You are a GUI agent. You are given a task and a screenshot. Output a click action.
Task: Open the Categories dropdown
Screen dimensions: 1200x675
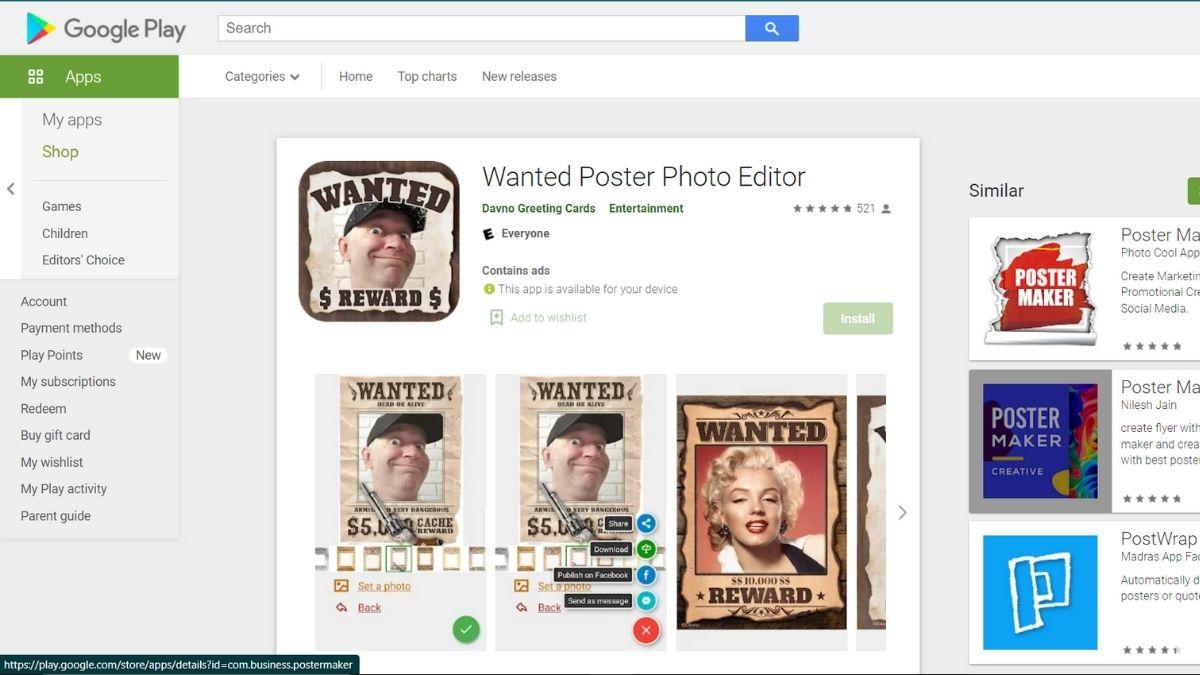tap(262, 76)
